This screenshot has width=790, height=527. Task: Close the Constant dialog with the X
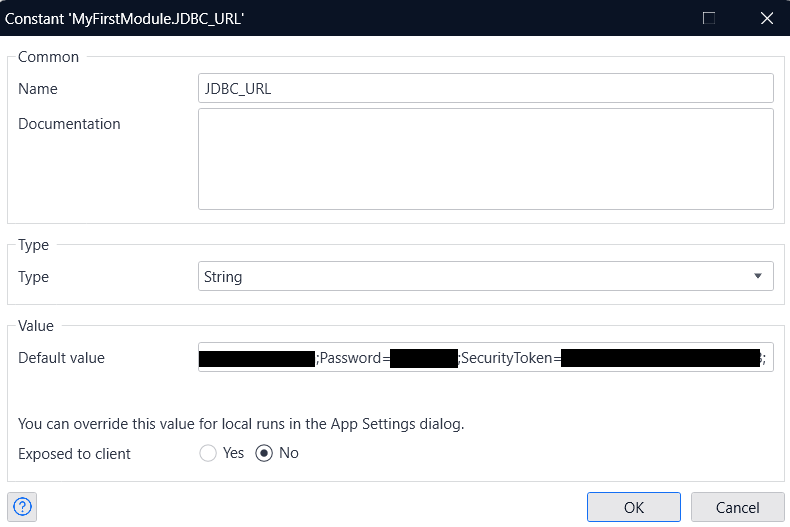(x=766, y=18)
